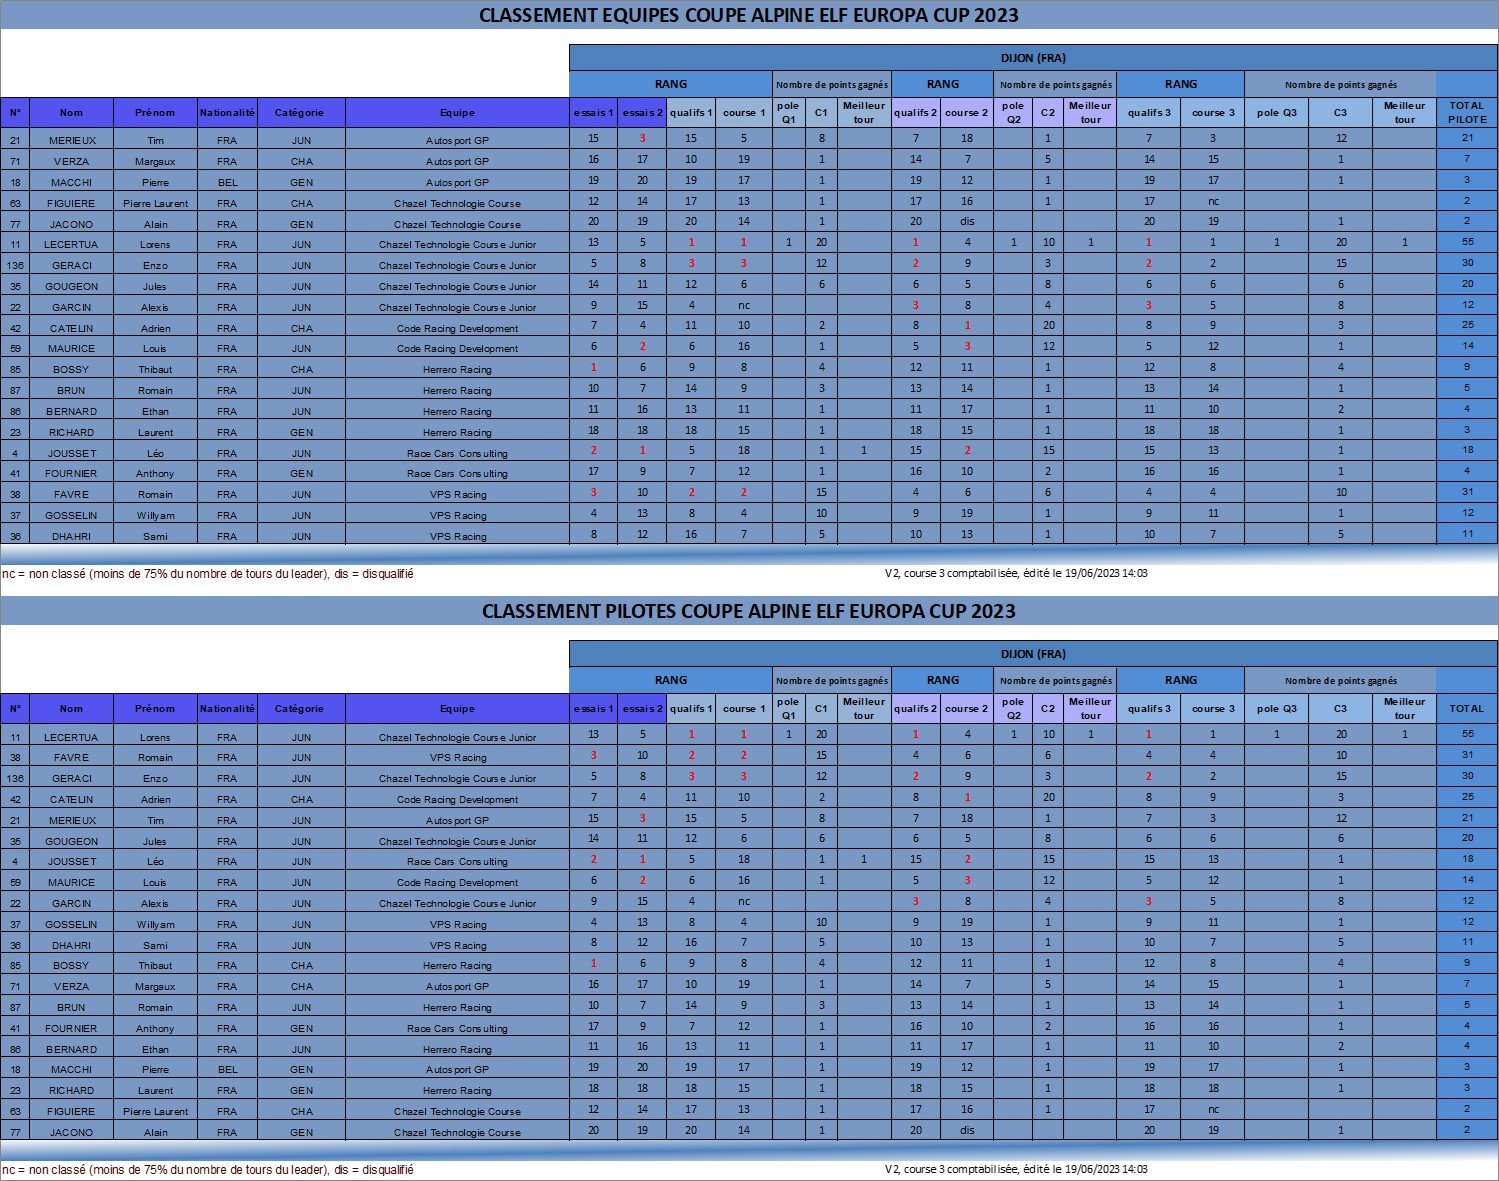1499x1181 pixels.
Task: Click FIGUIERE name in Equipes table
Action: click(x=71, y=203)
